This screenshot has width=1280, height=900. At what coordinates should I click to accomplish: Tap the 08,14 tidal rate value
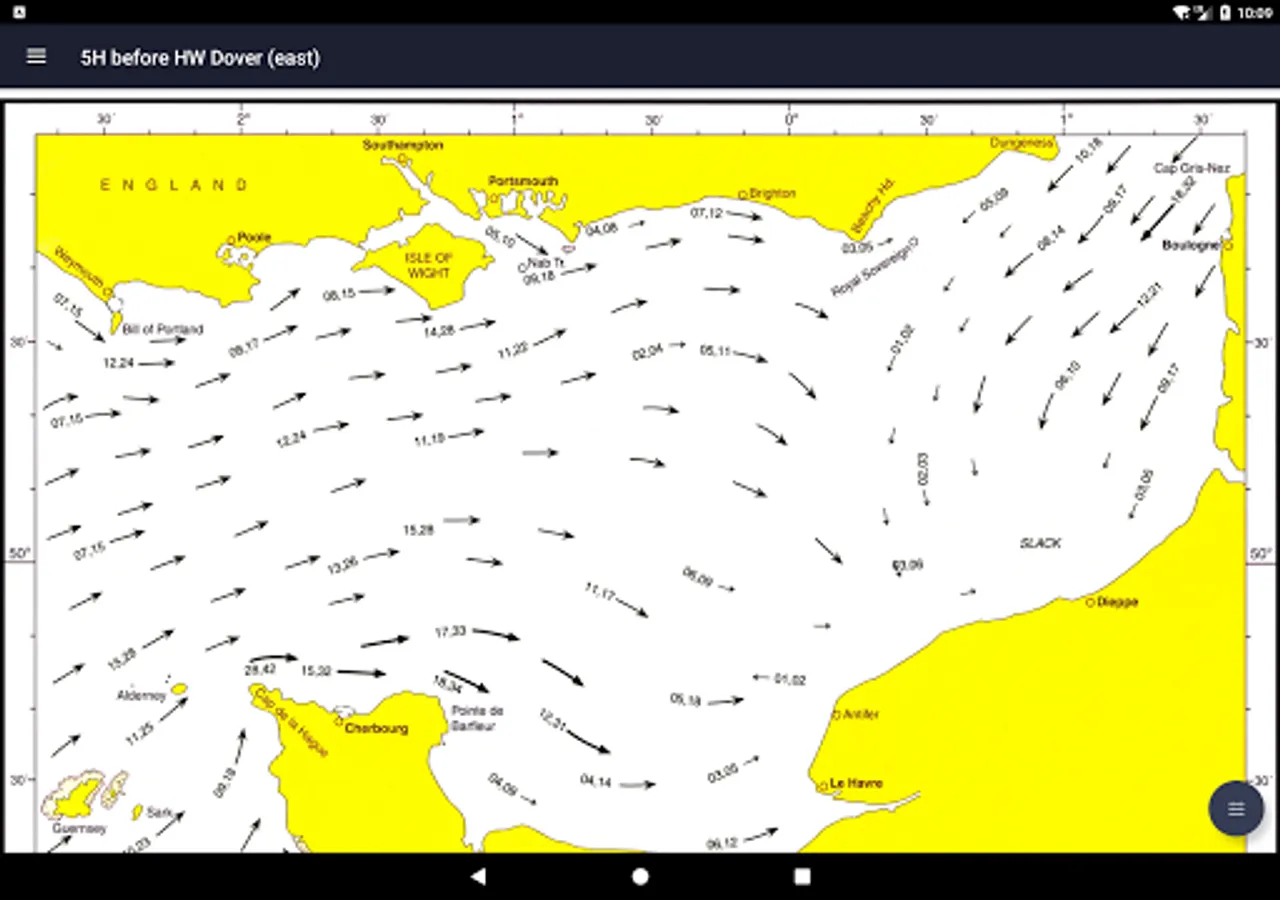[x=1051, y=239]
